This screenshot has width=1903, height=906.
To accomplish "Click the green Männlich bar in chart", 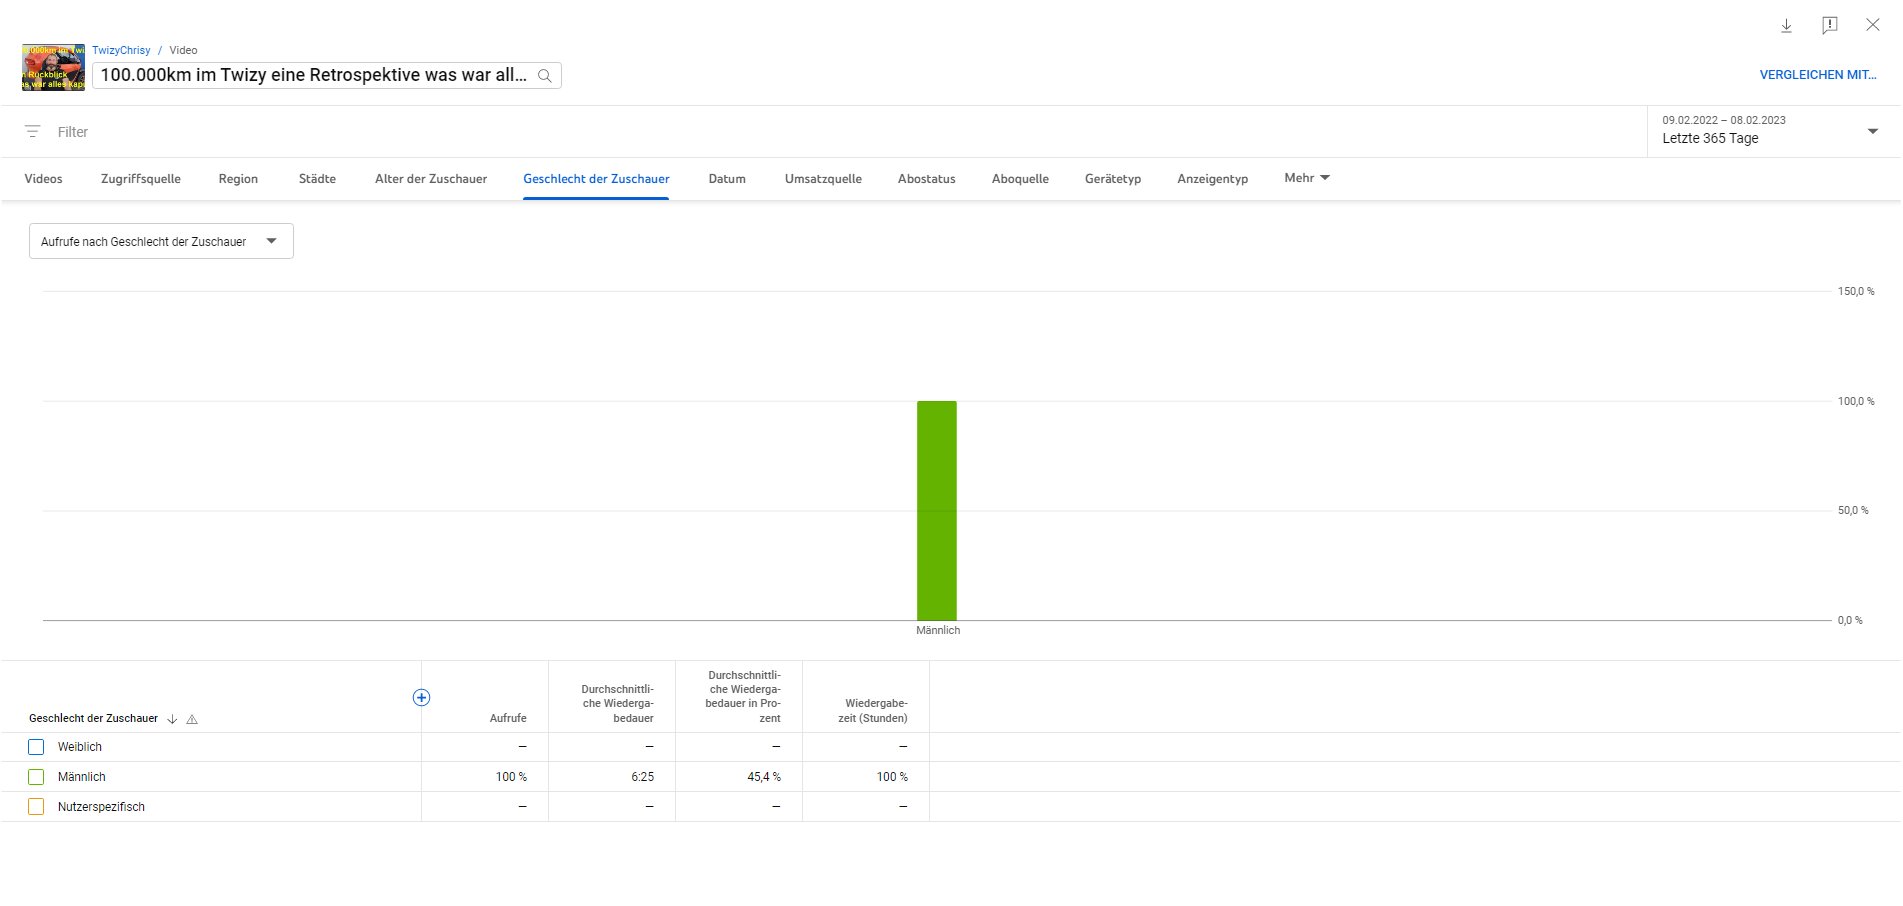I will pyautogui.click(x=936, y=510).
